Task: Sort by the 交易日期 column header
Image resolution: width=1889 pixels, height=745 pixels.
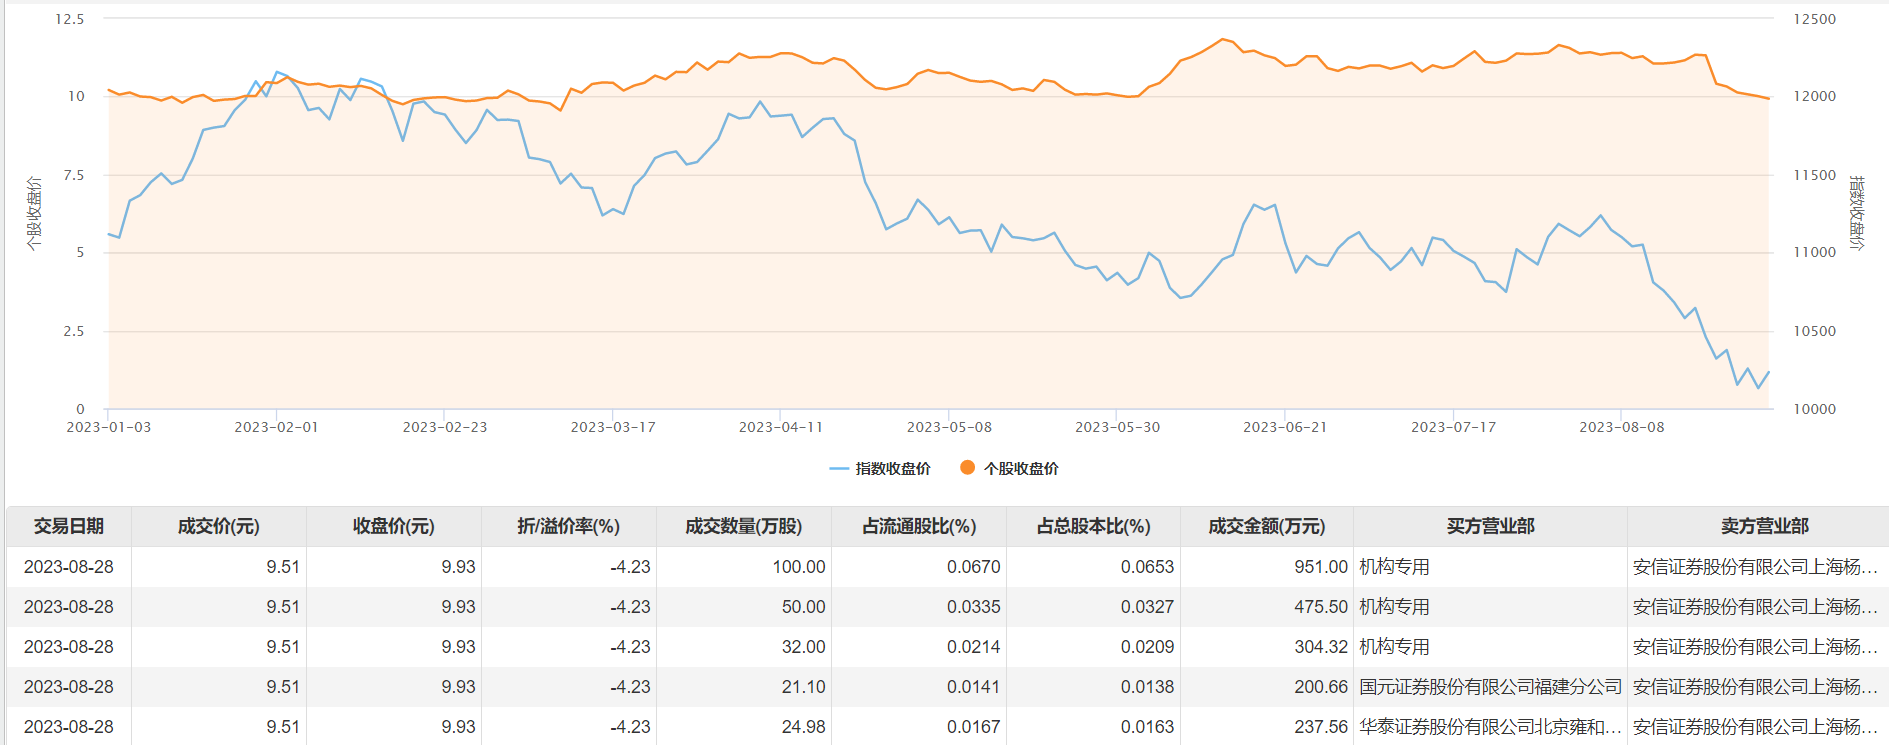Action: point(69,526)
